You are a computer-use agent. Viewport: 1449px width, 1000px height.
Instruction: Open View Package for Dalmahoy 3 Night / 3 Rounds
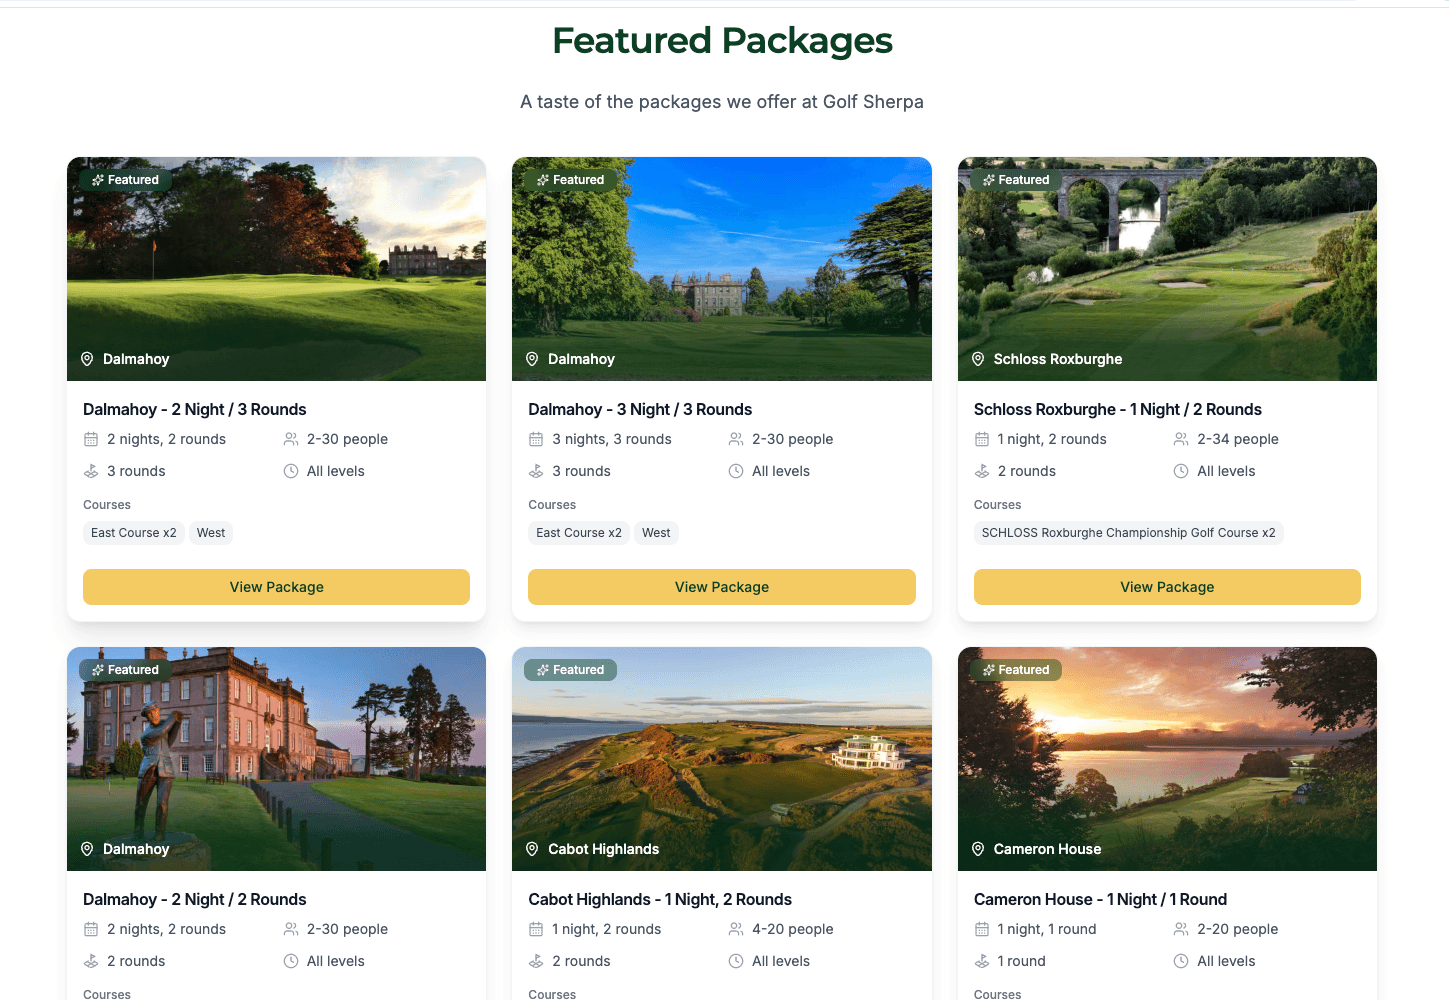point(721,587)
